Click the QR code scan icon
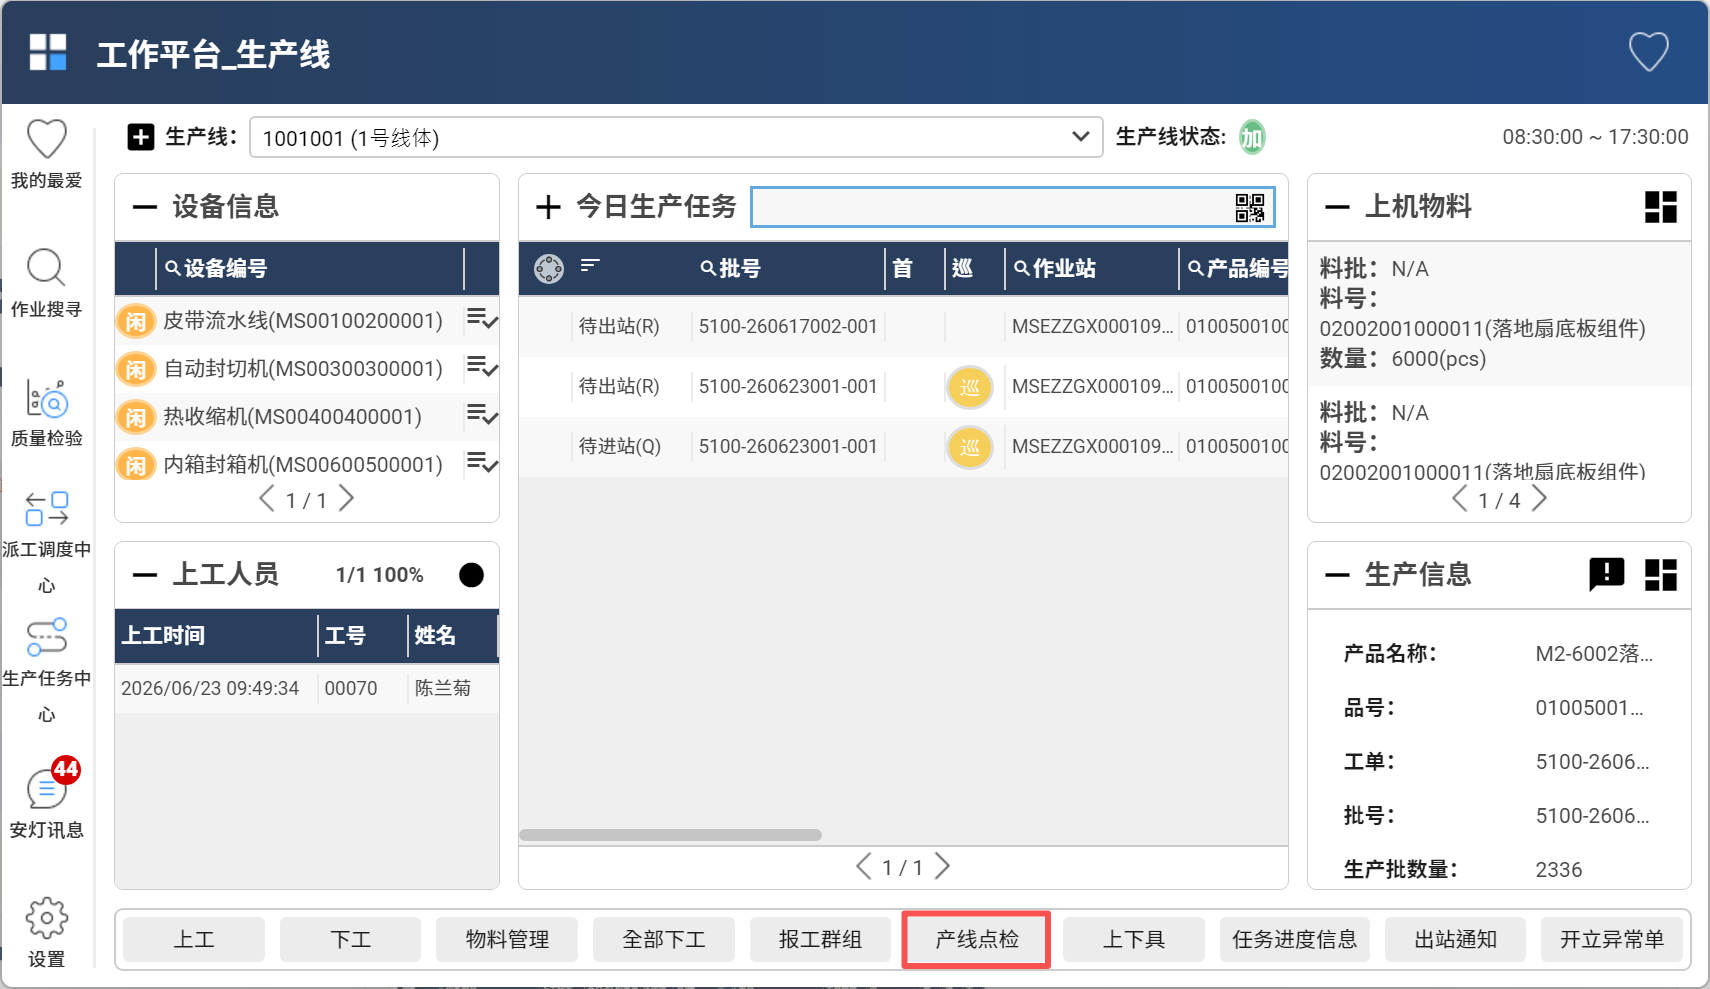Viewport: 1710px width, 989px height. click(x=1250, y=208)
